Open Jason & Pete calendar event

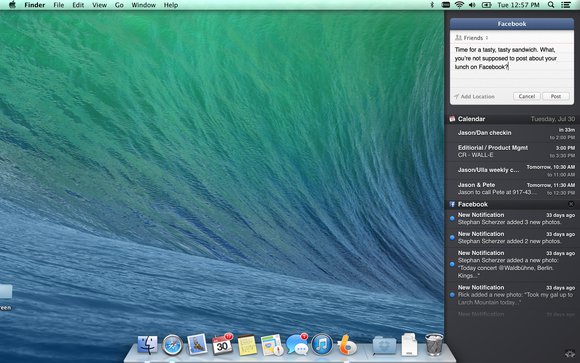pos(512,188)
